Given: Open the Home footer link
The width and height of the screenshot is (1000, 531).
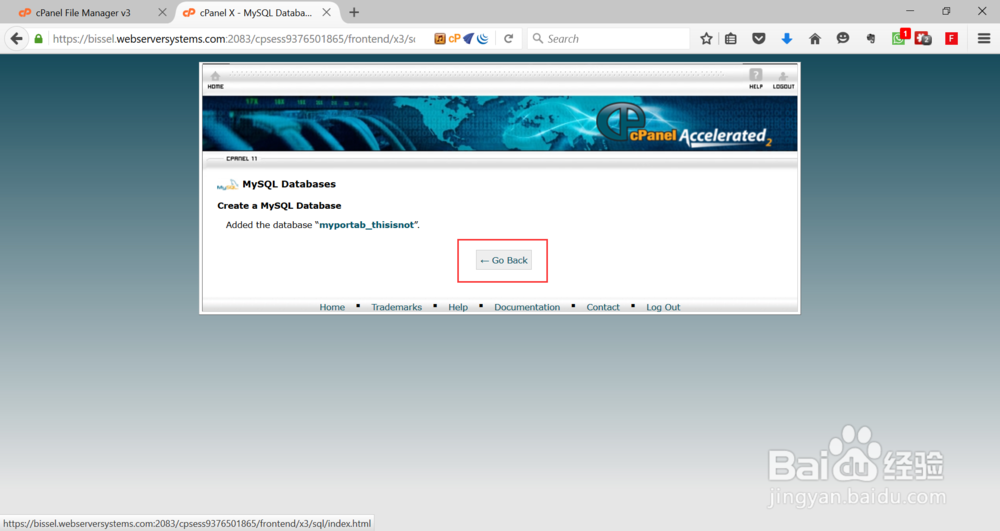Looking at the screenshot, I should (x=332, y=307).
